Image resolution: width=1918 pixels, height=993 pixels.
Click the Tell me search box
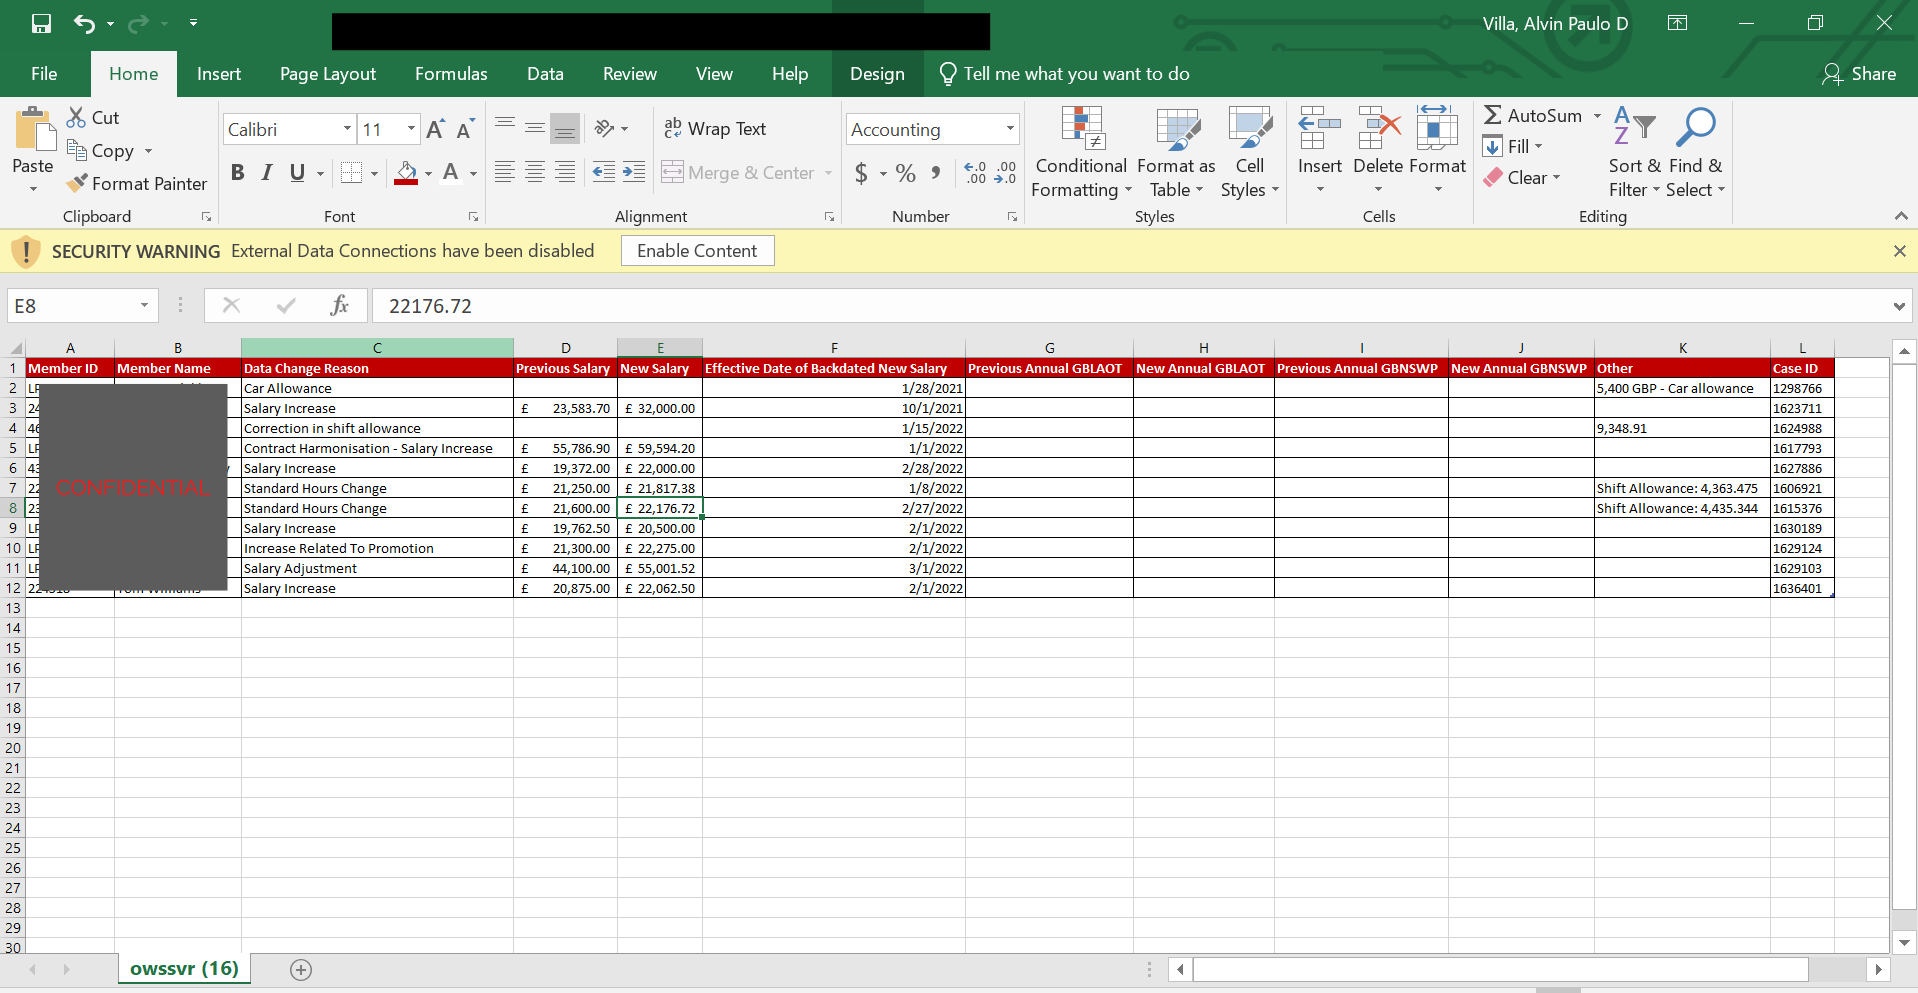tap(1064, 74)
